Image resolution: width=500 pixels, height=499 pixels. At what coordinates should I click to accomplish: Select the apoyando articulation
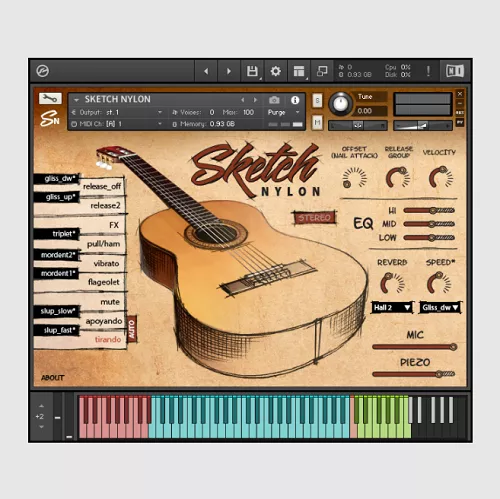(104, 321)
